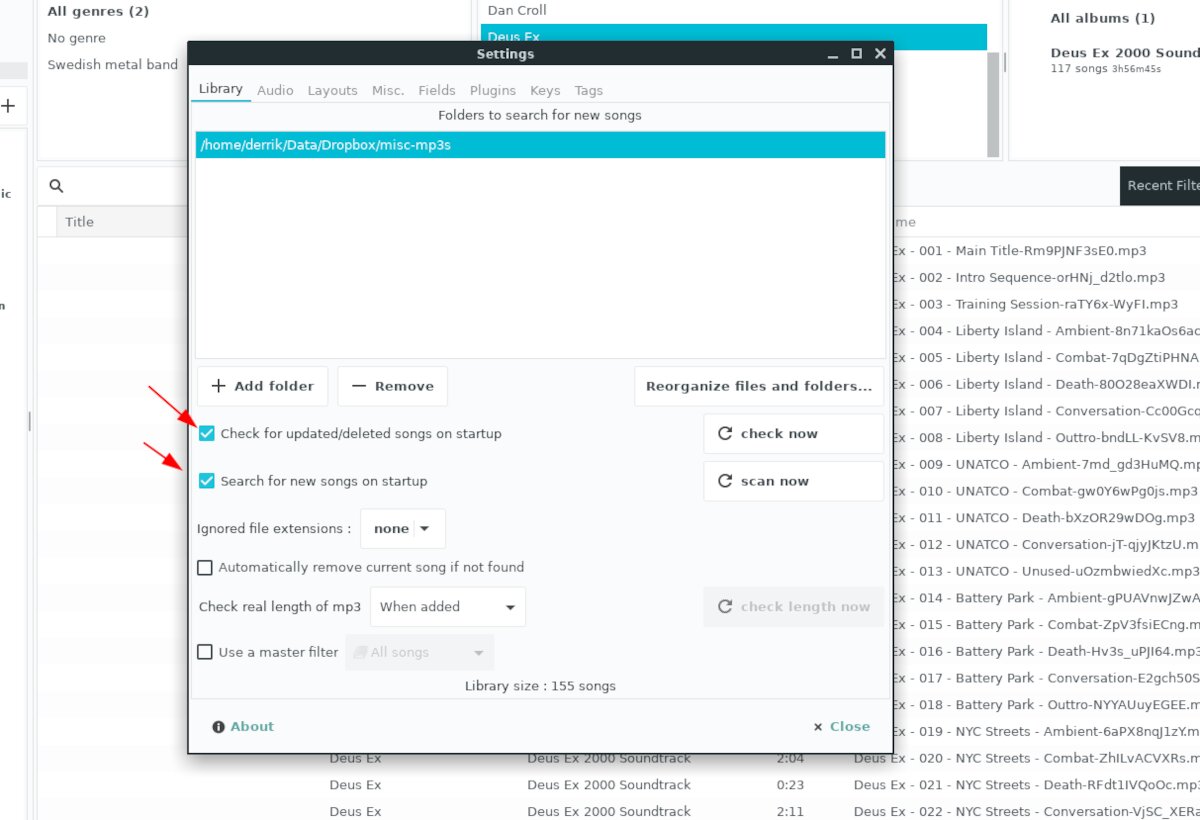Select the misc-mp3s folder path entry
The width and height of the screenshot is (1200, 820).
coord(540,145)
